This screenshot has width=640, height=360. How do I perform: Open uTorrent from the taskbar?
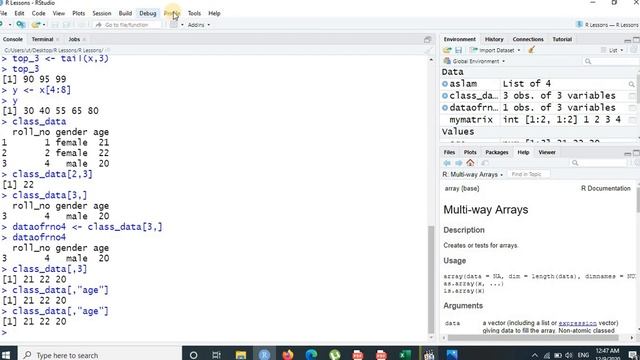pos(335,354)
